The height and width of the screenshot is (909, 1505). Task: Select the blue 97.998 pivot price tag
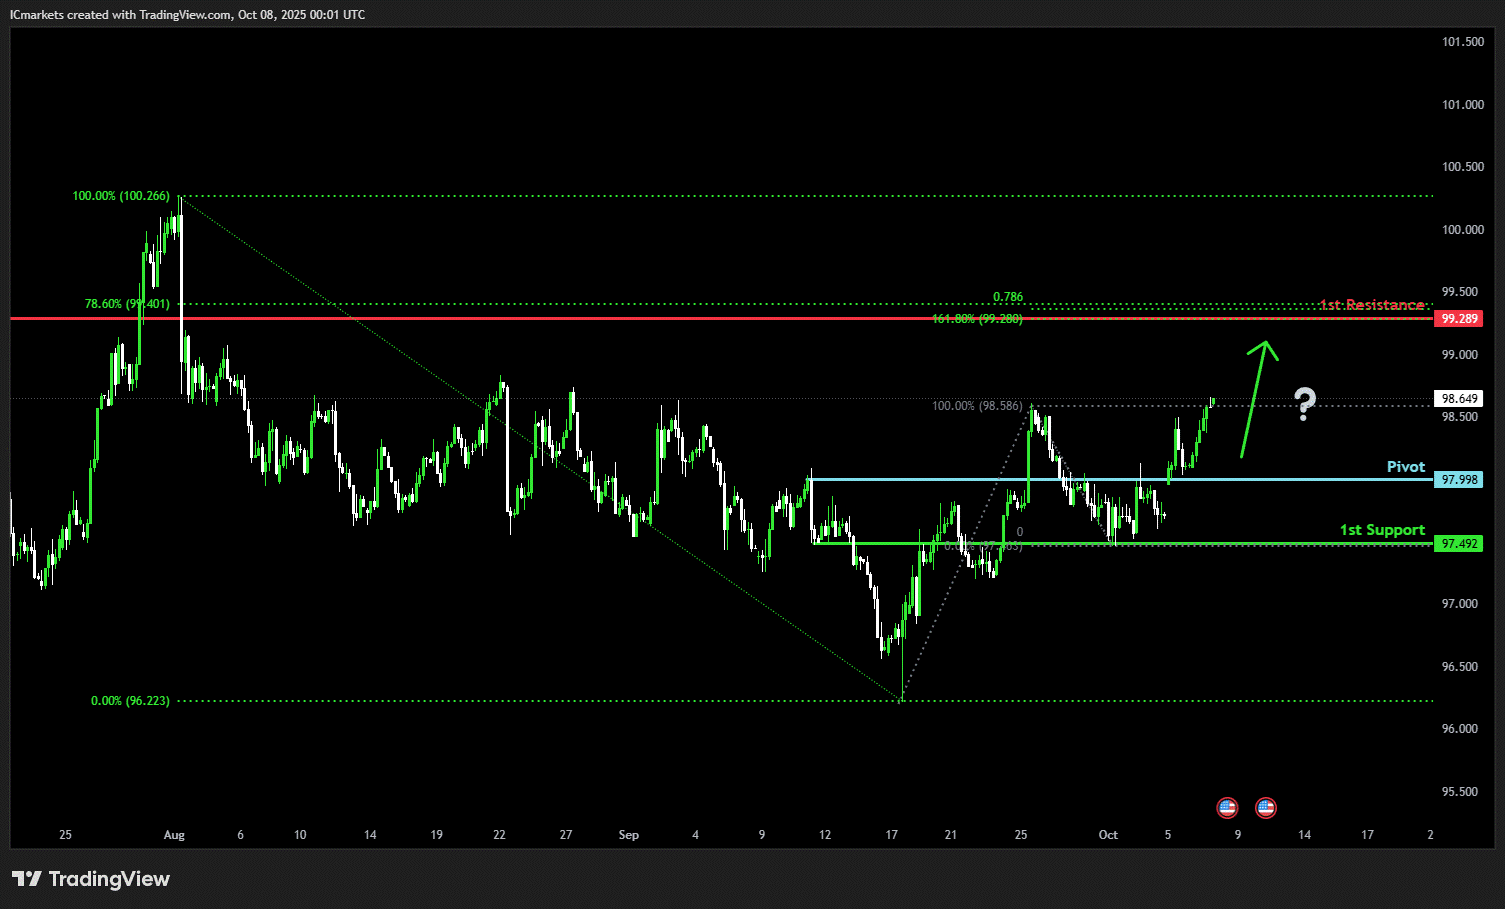[1458, 480]
